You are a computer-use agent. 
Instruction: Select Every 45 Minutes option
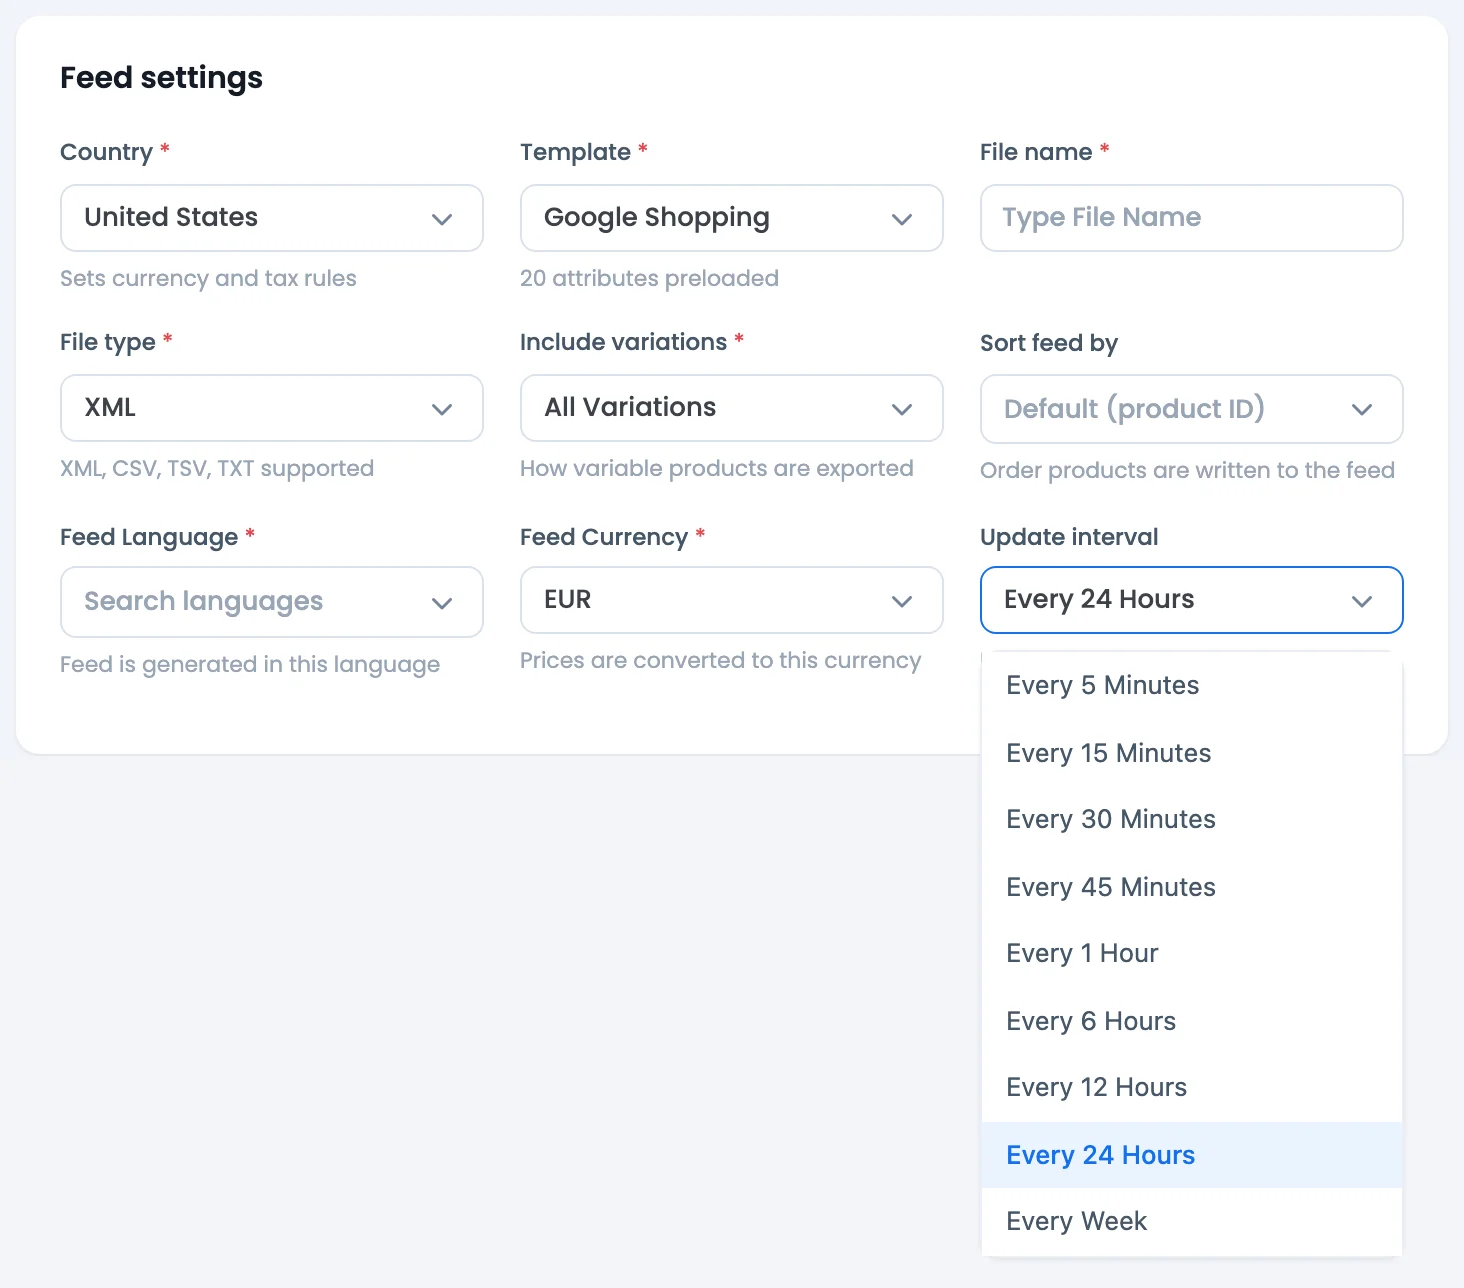click(1191, 887)
